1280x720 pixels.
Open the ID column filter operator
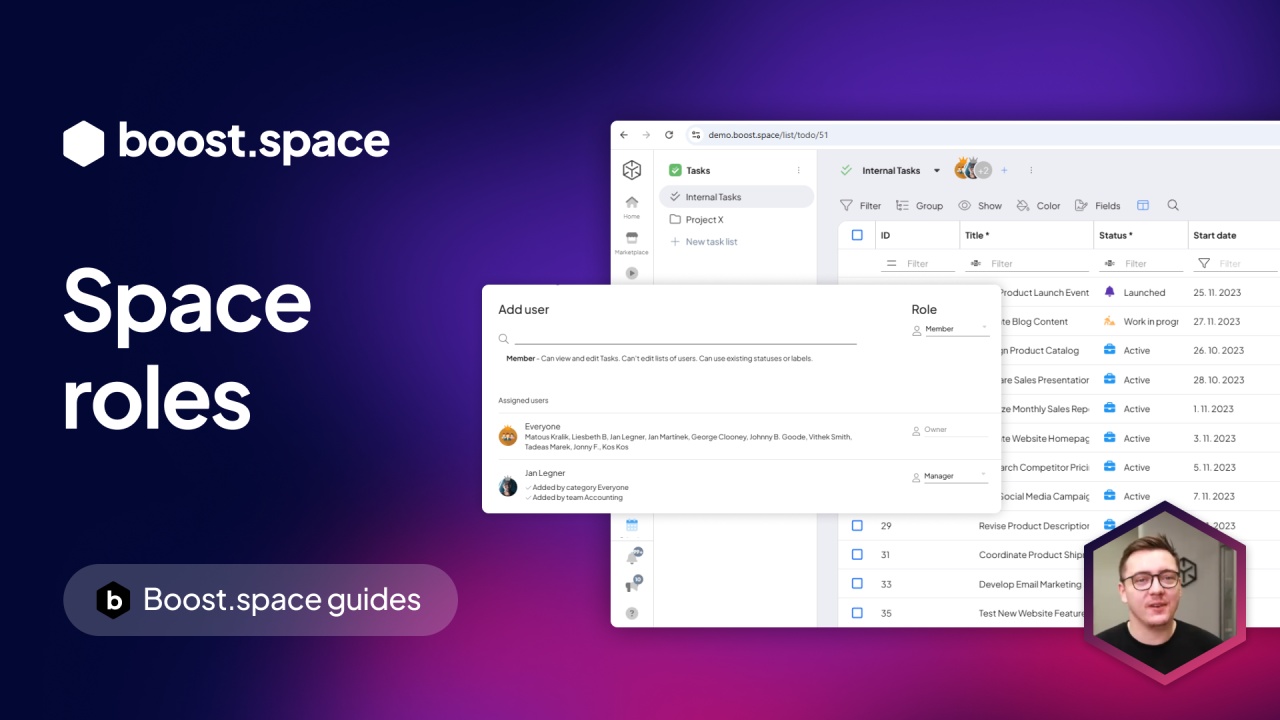[891, 264]
